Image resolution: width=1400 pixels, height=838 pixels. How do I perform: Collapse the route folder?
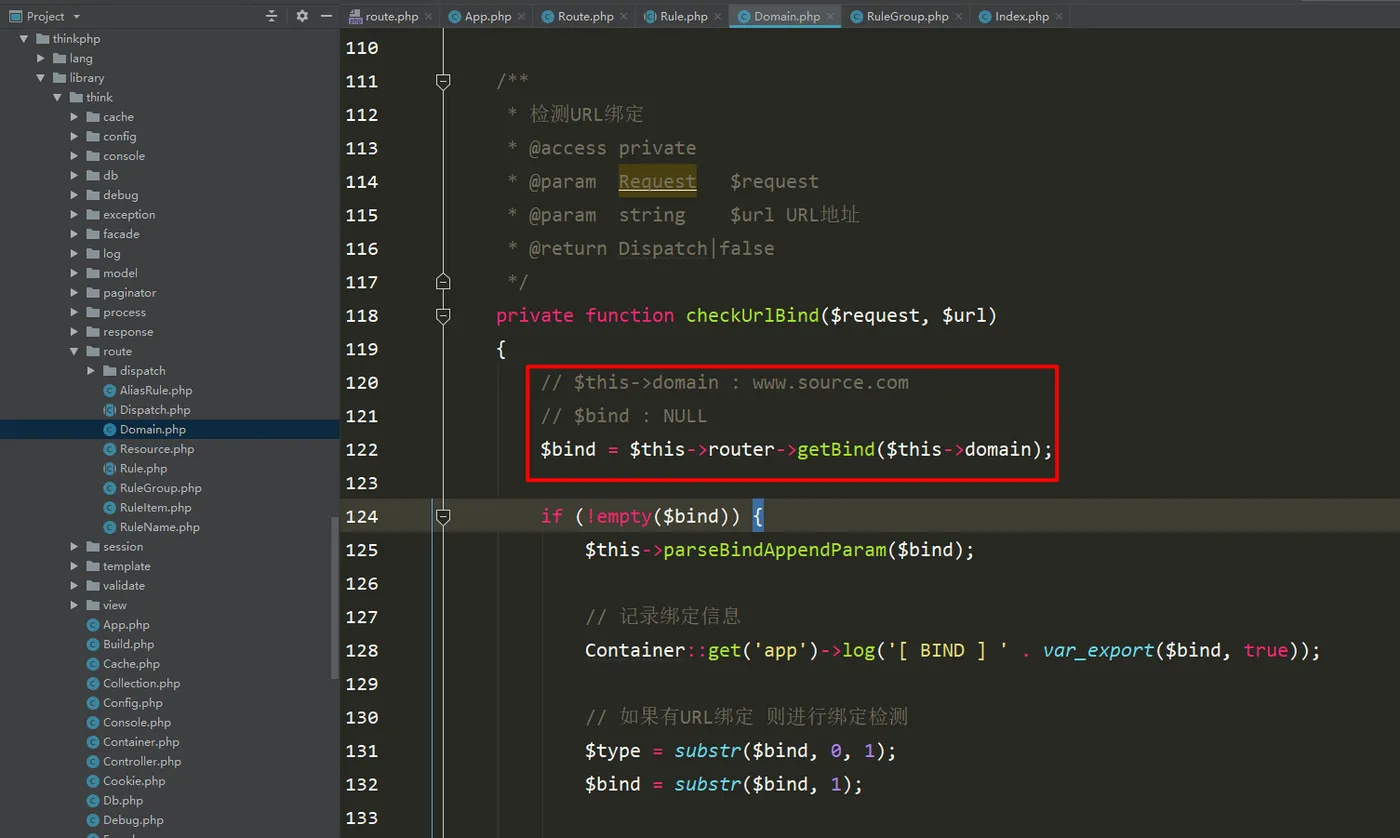tap(75, 351)
